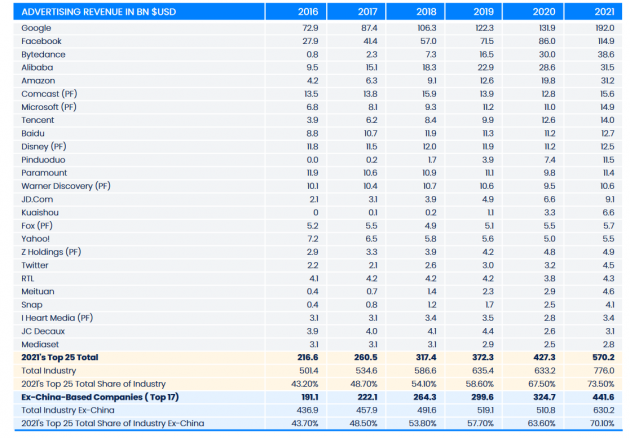Click Top 25 Total 2021 value 570.2

[x=603, y=357]
